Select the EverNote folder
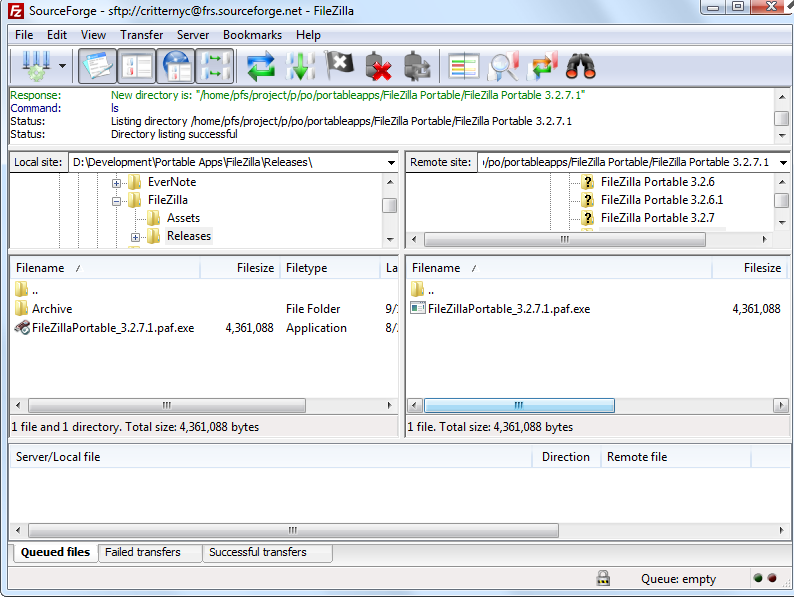 click(x=172, y=182)
